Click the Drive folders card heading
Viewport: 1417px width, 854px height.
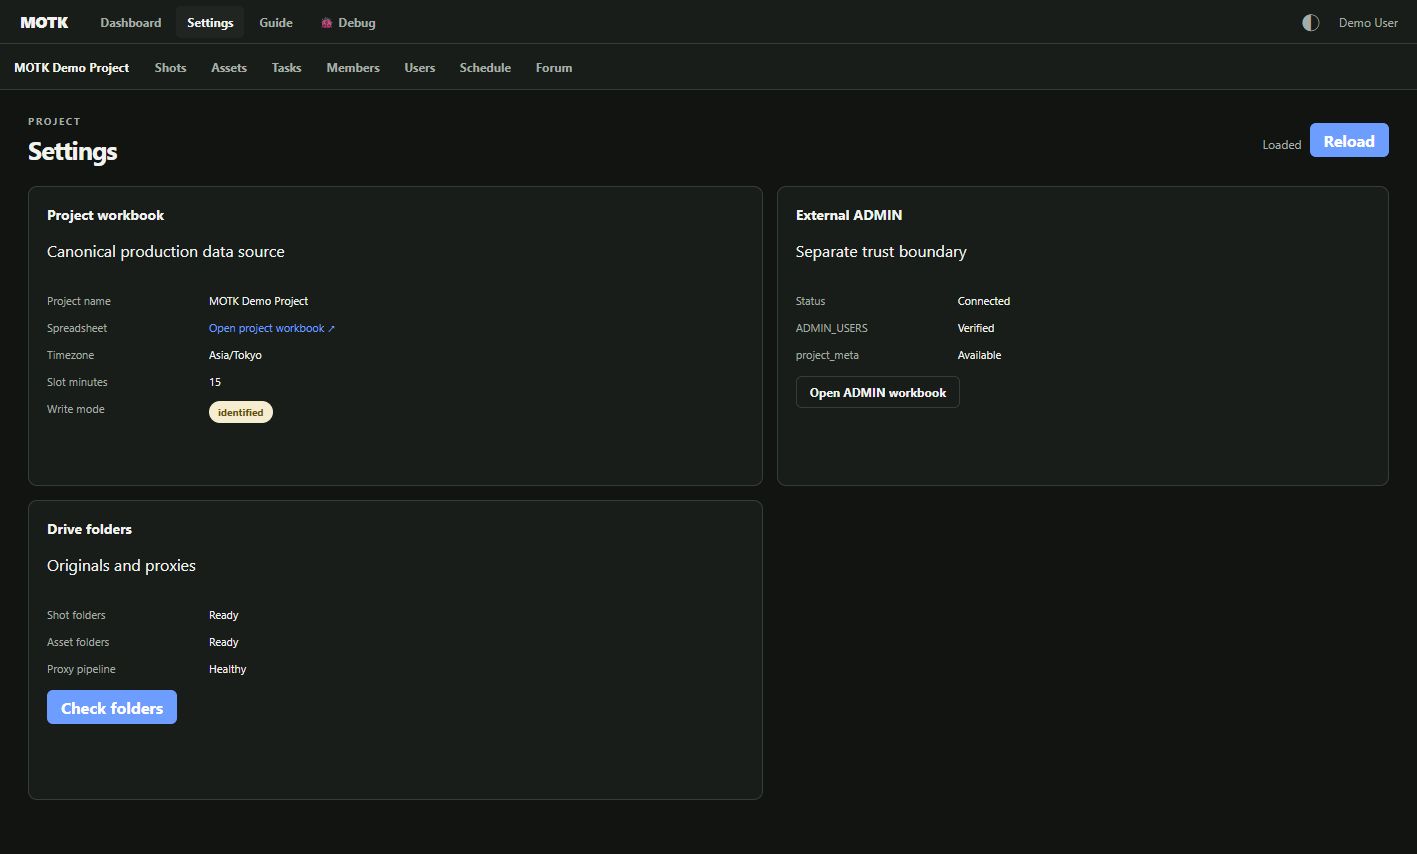coord(89,529)
